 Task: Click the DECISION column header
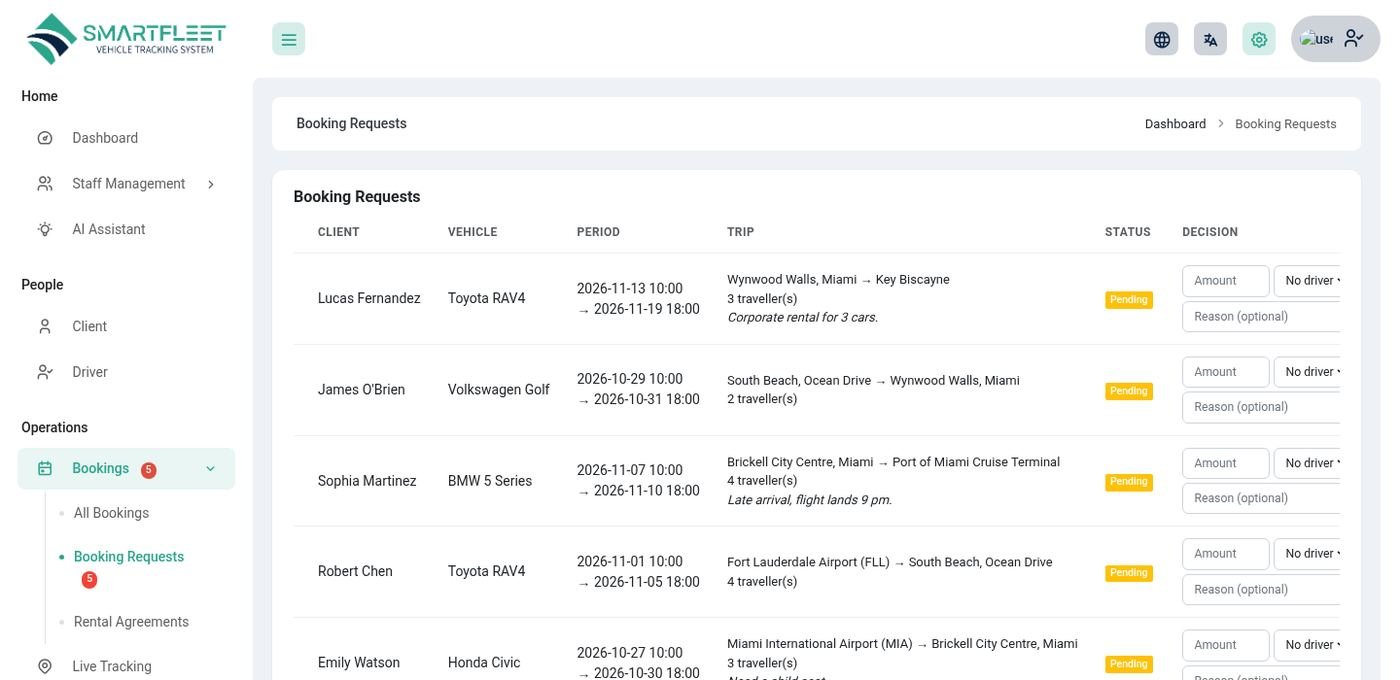(1210, 232)
